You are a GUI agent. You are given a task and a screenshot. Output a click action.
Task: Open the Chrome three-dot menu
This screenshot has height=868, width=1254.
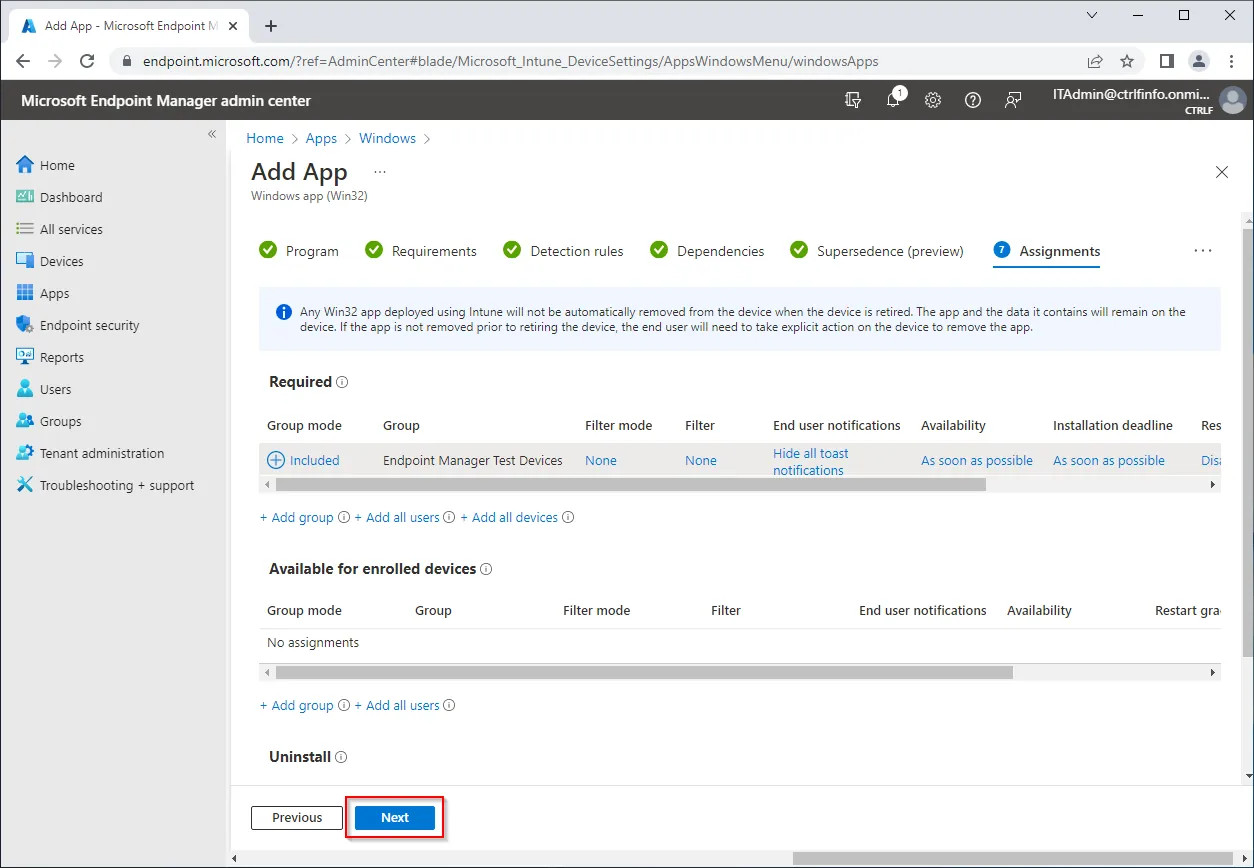coord(1231,61)
